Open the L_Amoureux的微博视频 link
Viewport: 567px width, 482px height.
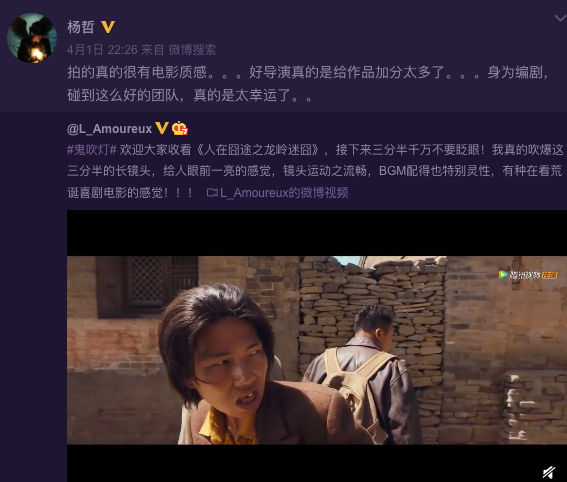(284, 193)
